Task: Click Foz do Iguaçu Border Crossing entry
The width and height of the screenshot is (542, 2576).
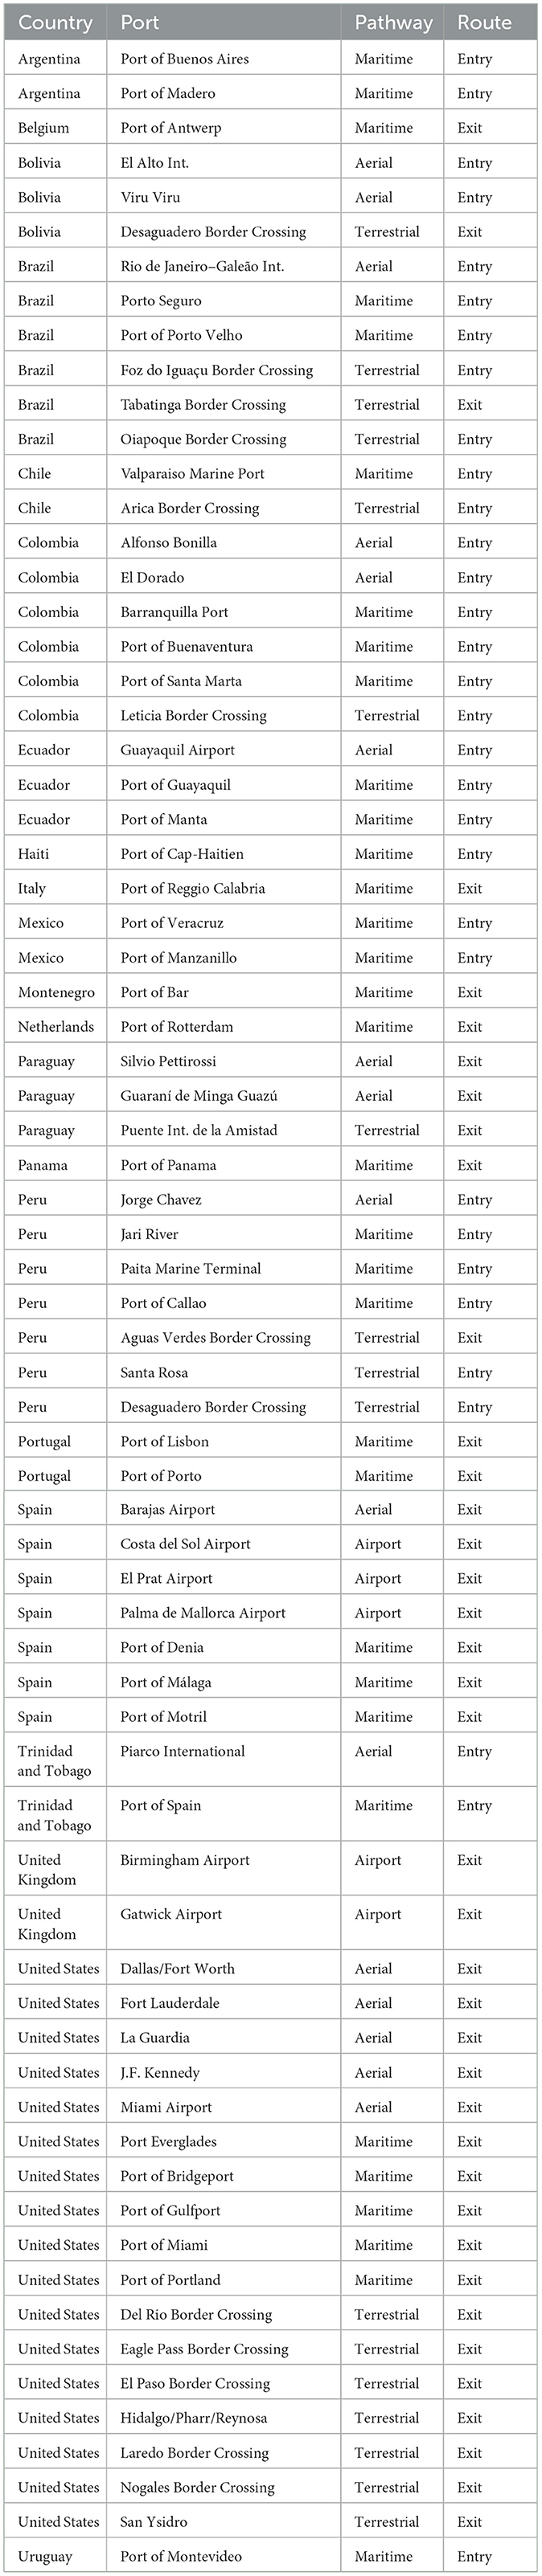Action: pos(217,370)
